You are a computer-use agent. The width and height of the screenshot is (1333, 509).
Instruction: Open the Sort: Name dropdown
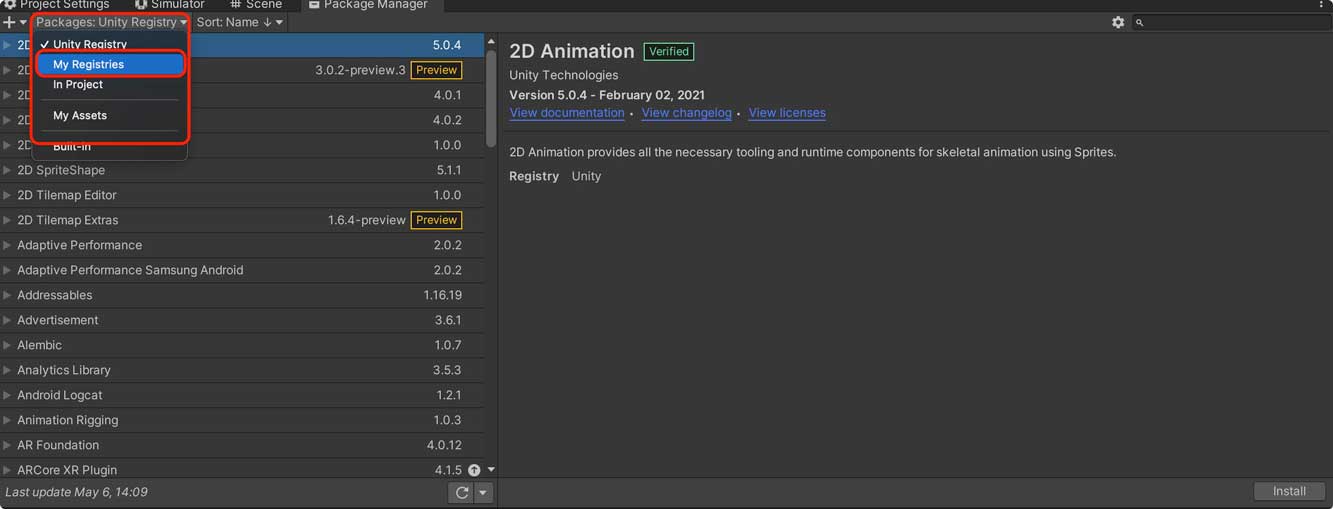tap(239, 22)
